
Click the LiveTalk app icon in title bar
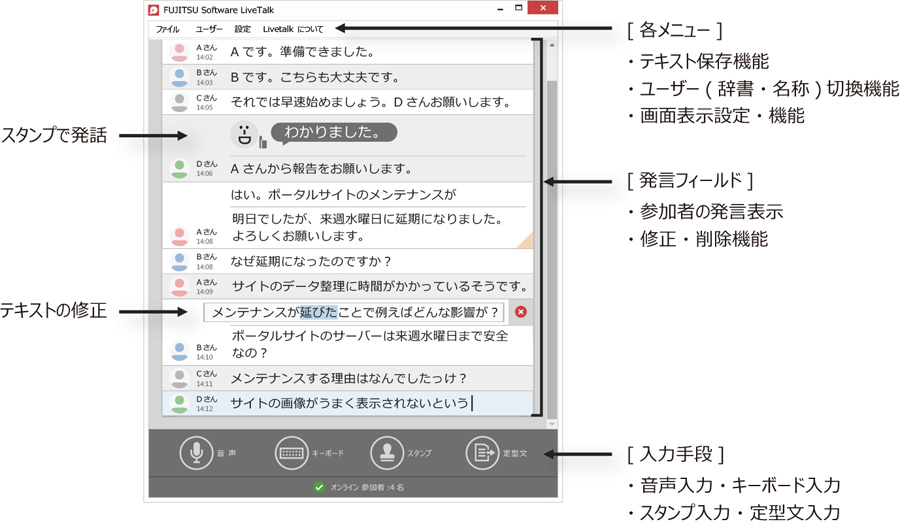pos(154,10)
